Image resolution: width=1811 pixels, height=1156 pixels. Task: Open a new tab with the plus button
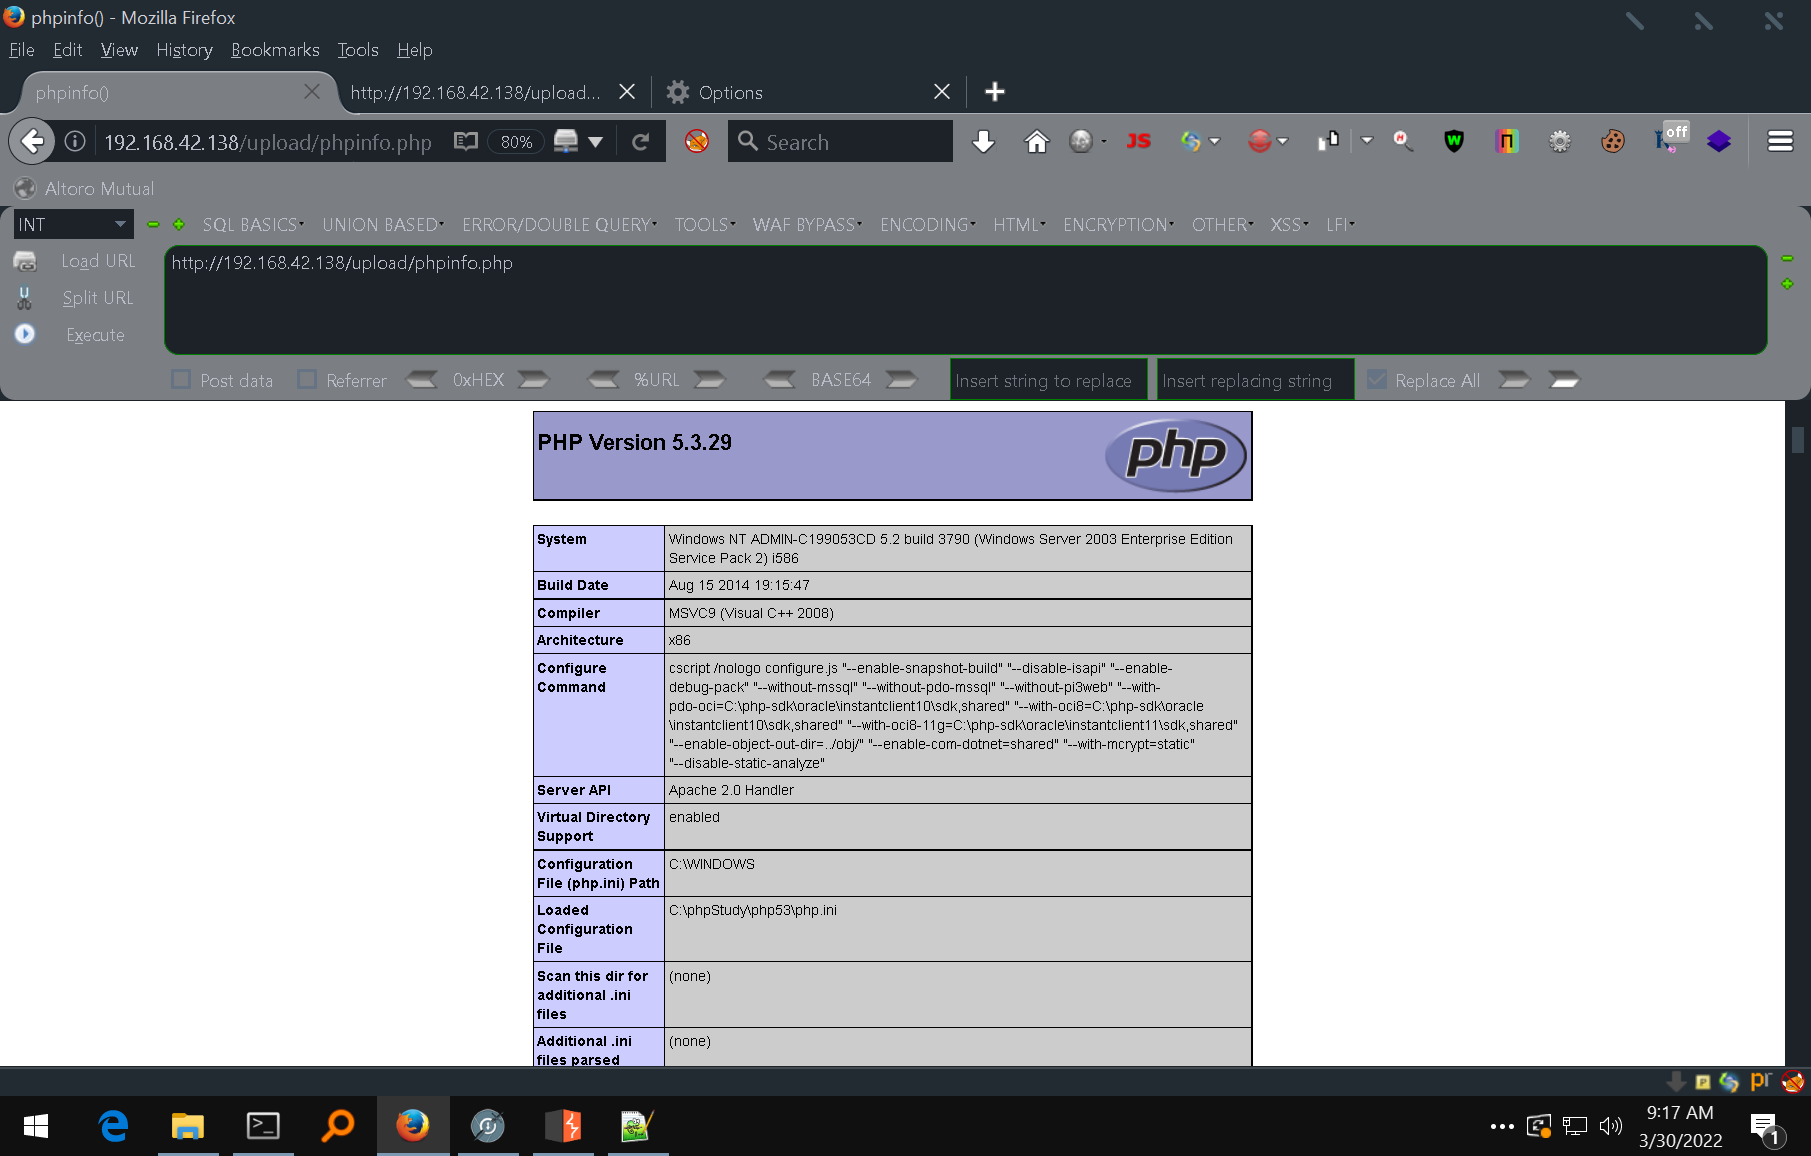[x=994, y=92]
